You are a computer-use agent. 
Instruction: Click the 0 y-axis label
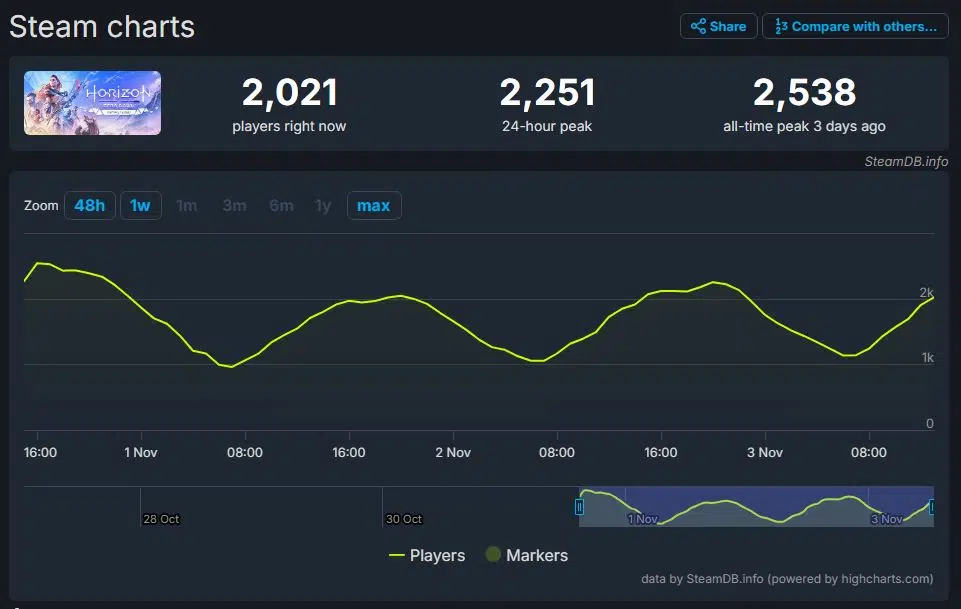(930, 423)
